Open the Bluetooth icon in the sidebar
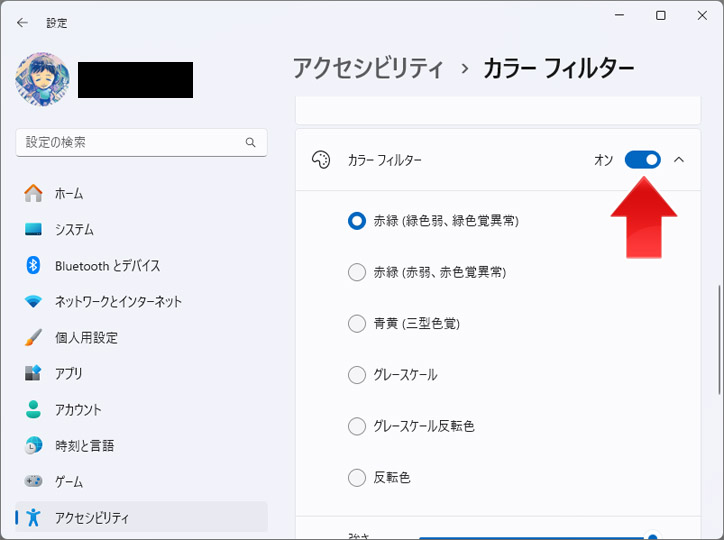This screenshot has width=724, height=540. [x=33, y=265]
